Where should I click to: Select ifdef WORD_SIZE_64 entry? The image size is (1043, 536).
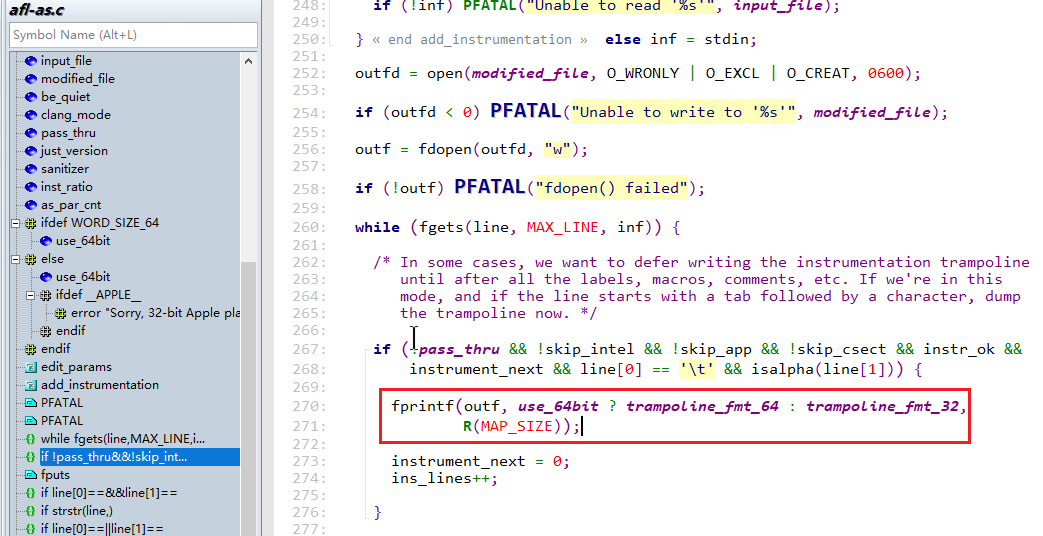100,223
